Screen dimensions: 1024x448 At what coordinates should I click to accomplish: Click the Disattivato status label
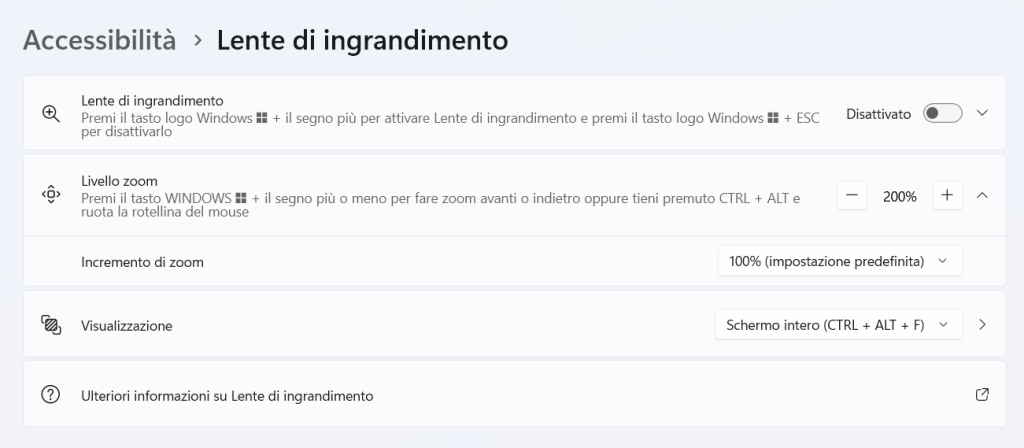(x=878, y=114)
